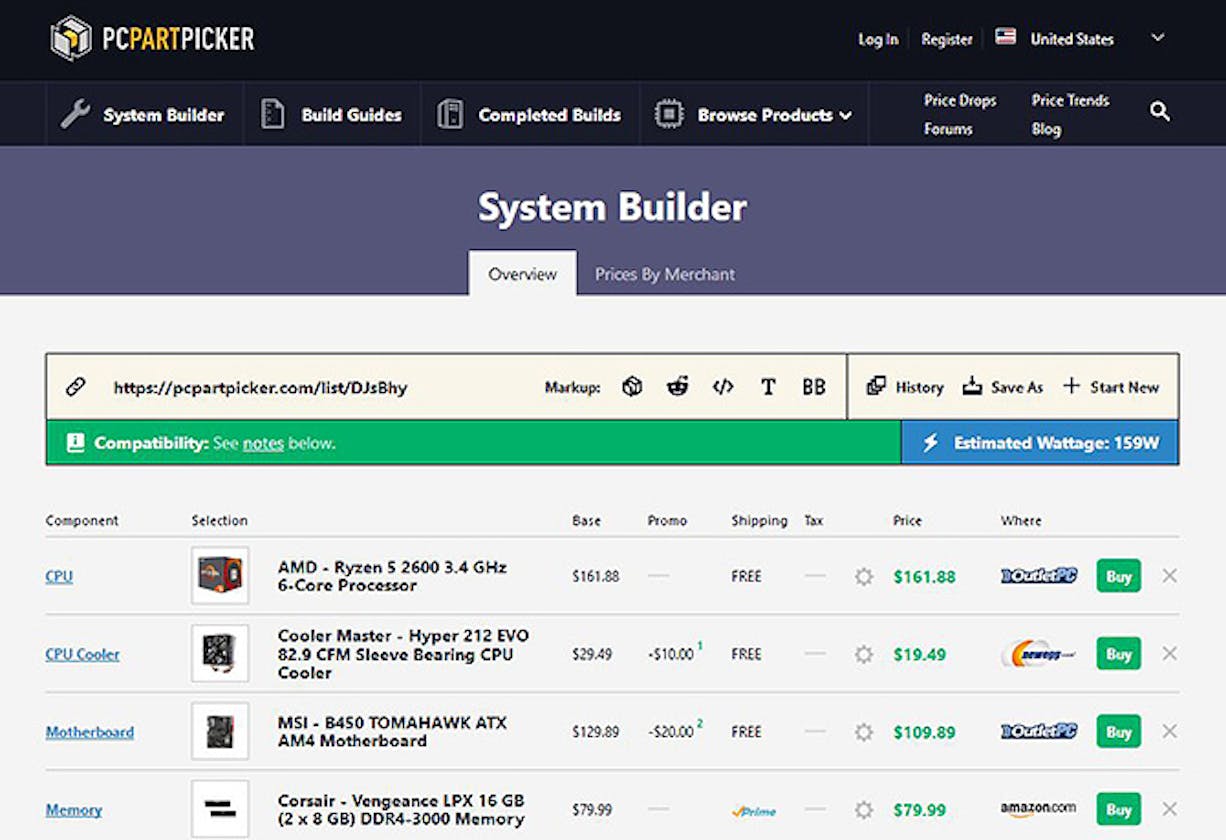Image resolution: width=1226 pixels, height=840 pixels.
Task: Click Buy for the AMD Ryzen 5 2600
Action: (x=1118, y=576)
